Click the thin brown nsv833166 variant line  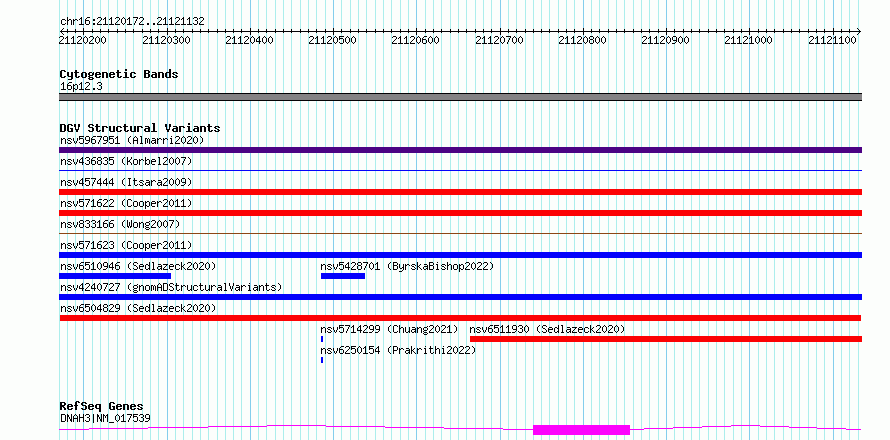click(x=460, y=233)
